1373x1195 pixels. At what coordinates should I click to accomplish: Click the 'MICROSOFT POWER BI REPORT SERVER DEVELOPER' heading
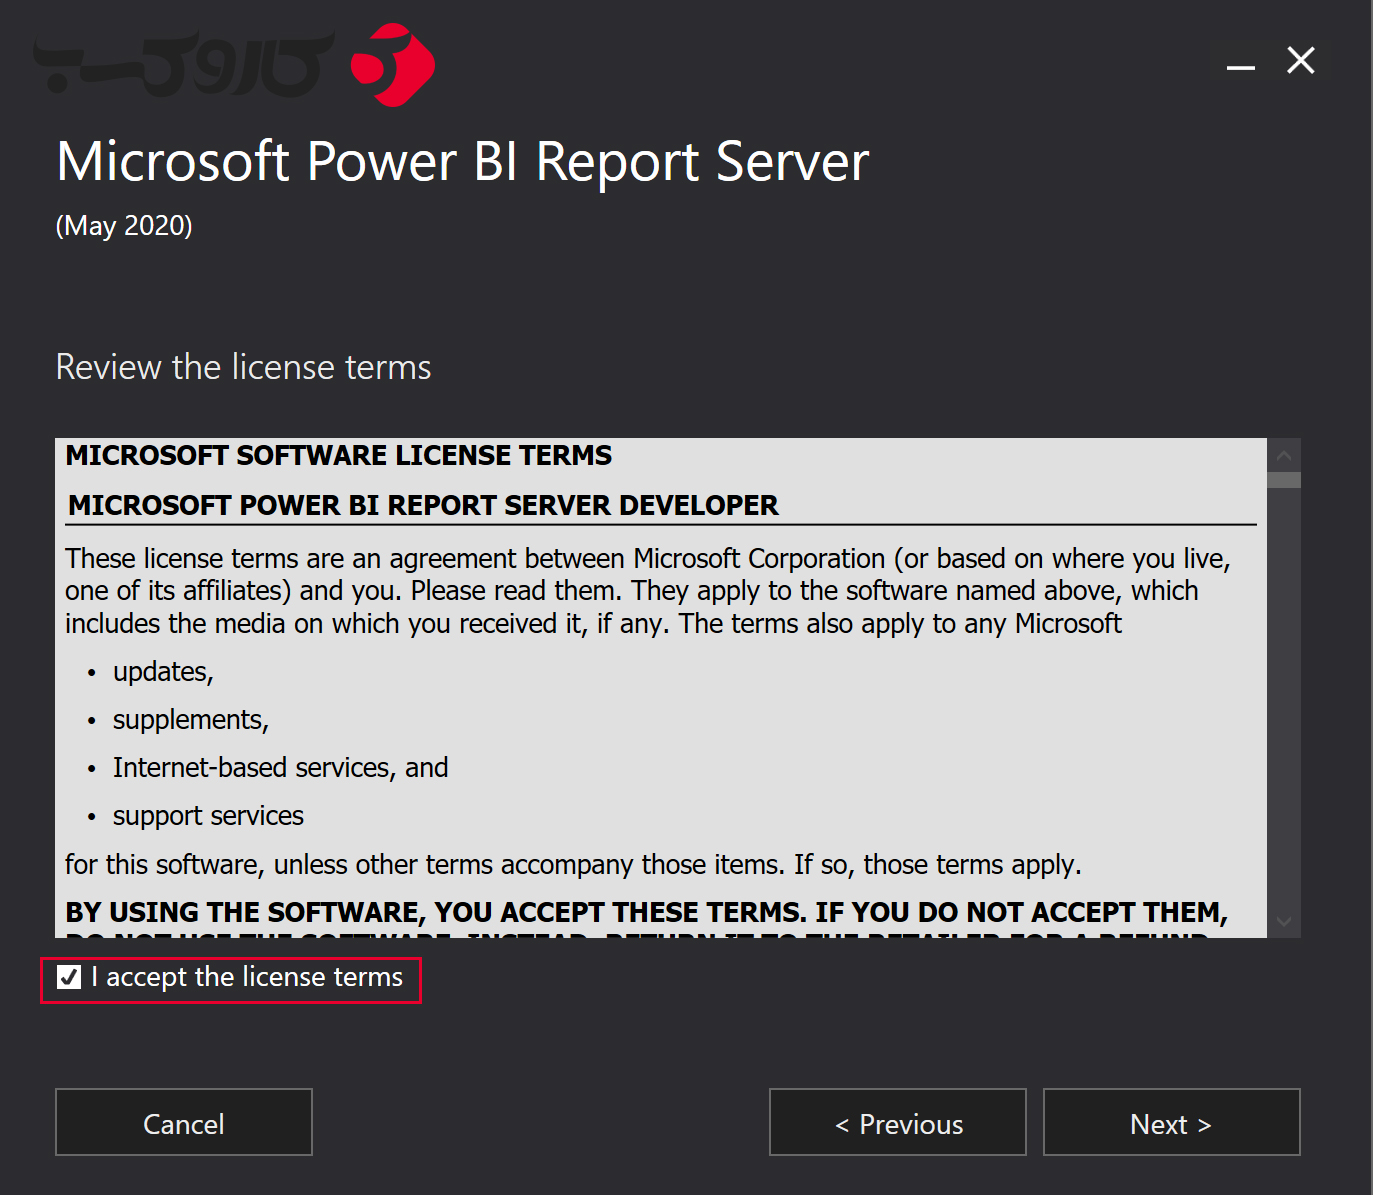[422, 505]
